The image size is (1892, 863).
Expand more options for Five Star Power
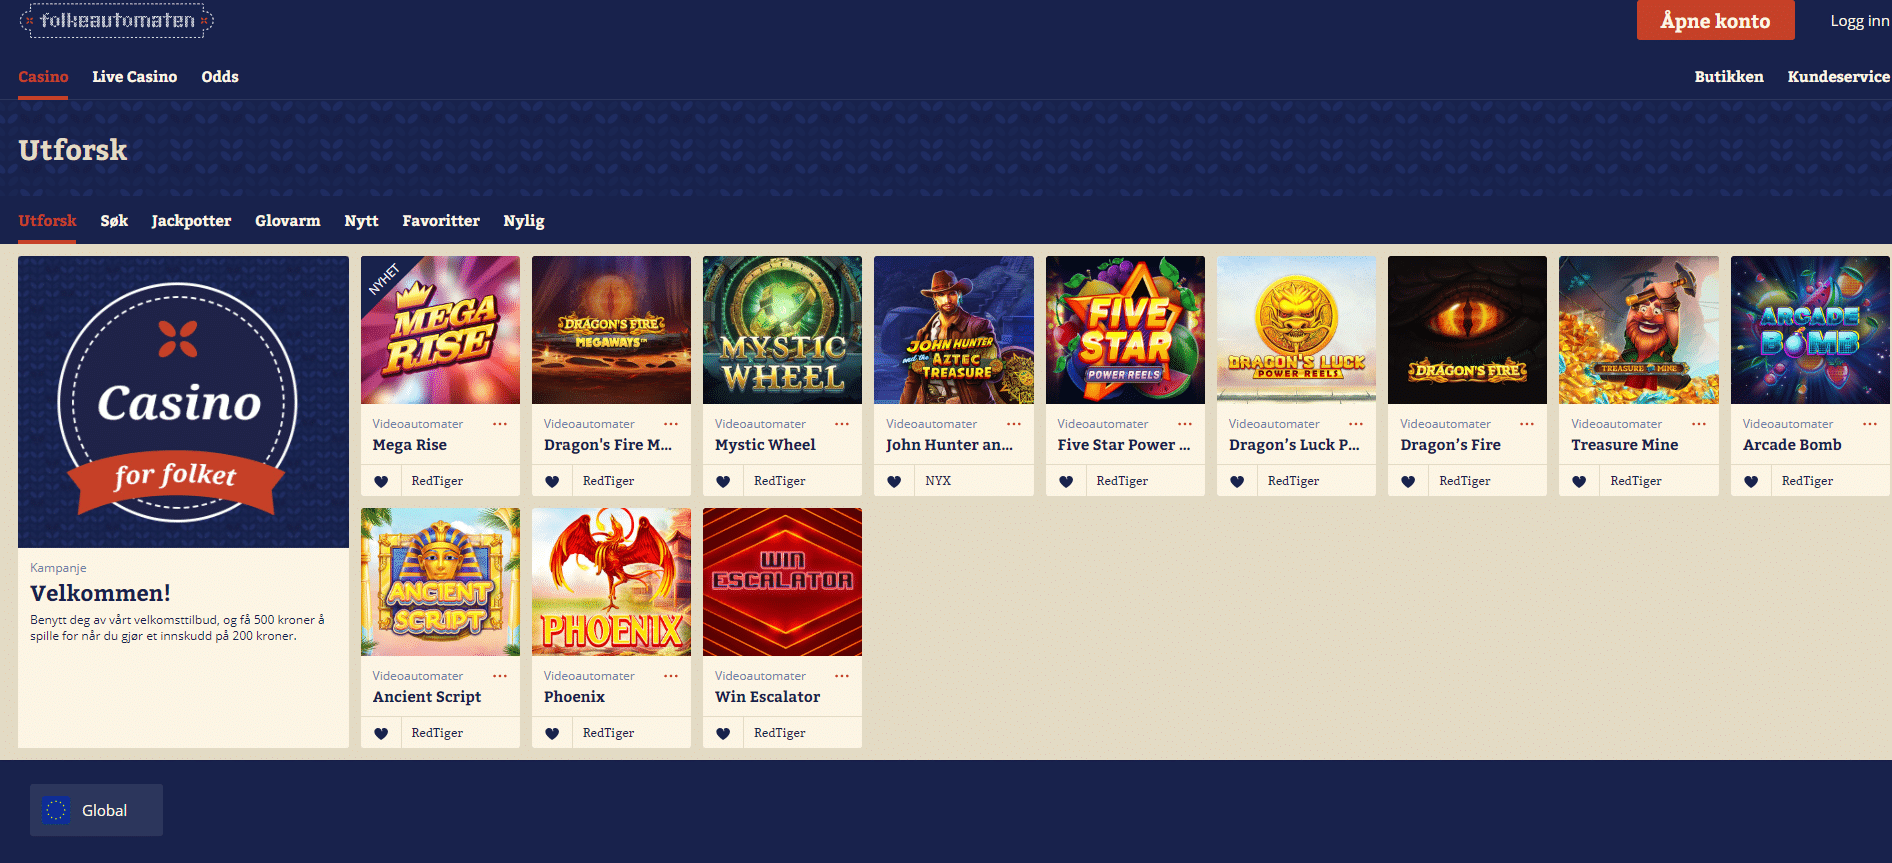pyautogui.click(x=1185, y=424)
